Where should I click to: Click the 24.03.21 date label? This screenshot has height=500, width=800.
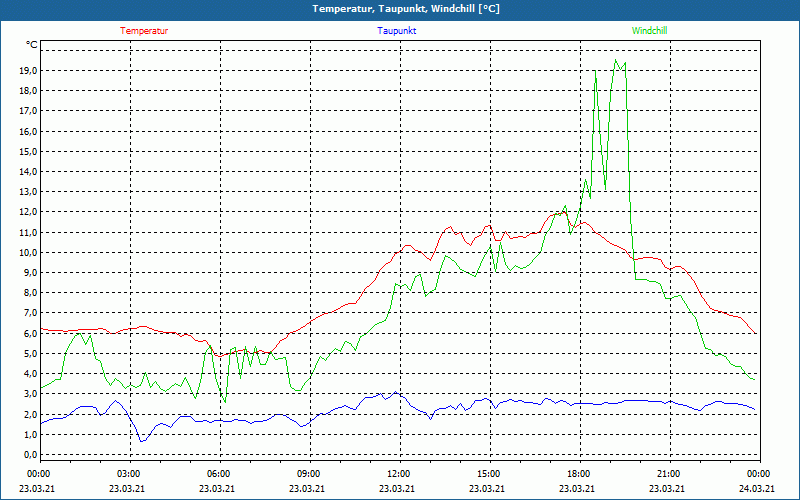757,488
